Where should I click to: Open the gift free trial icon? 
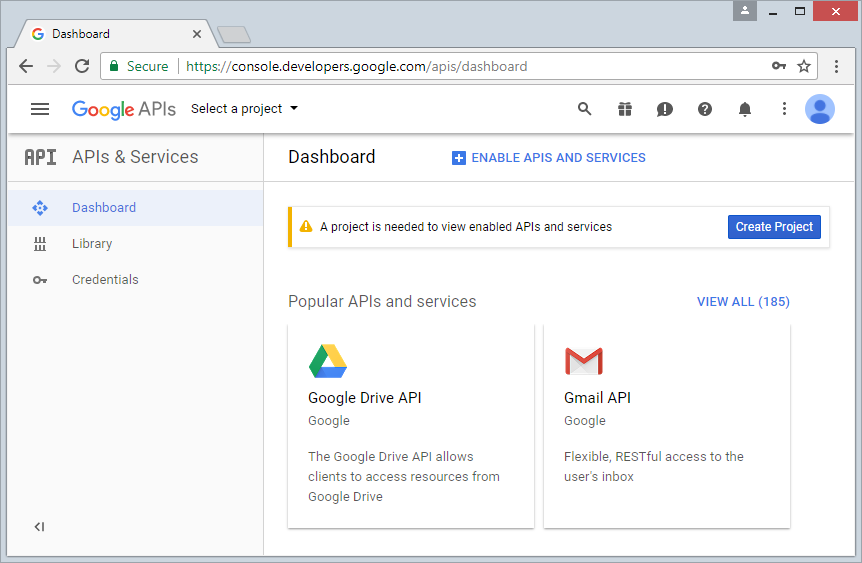[625, 109]
